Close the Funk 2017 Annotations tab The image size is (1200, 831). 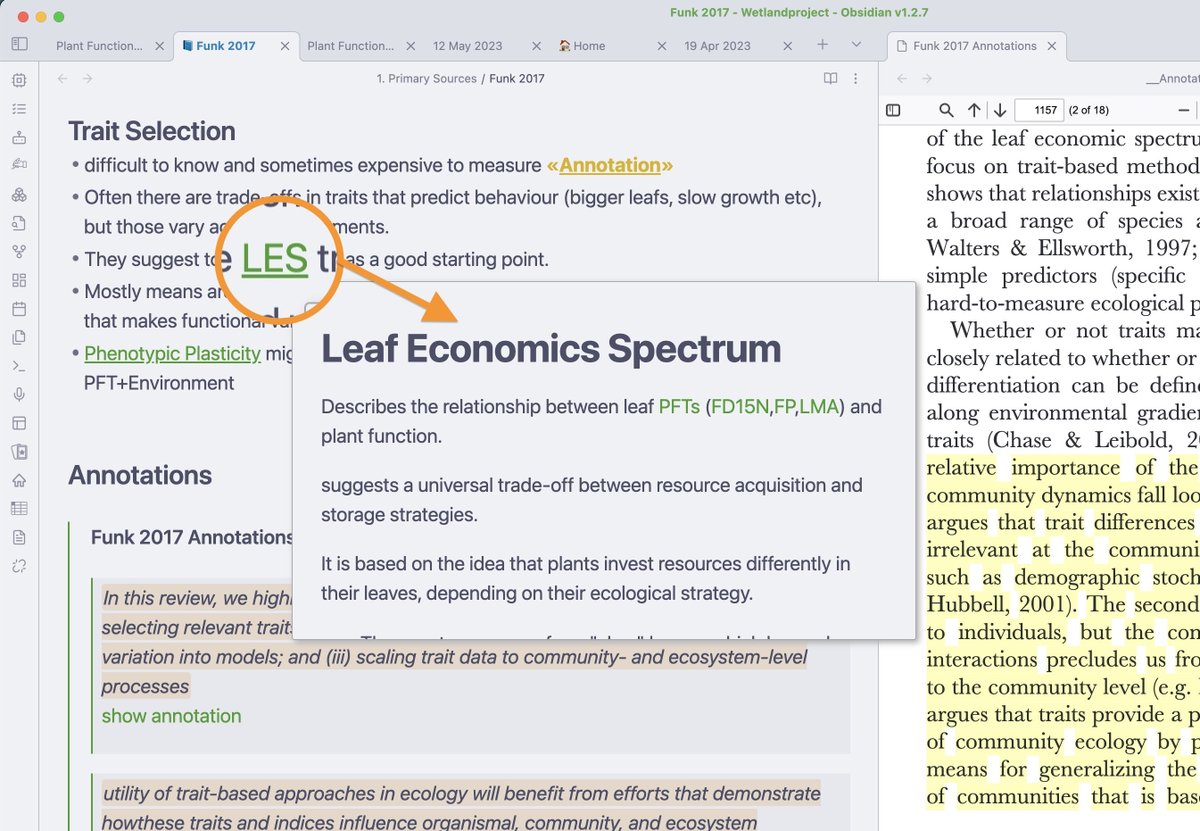coord(1052,46)
